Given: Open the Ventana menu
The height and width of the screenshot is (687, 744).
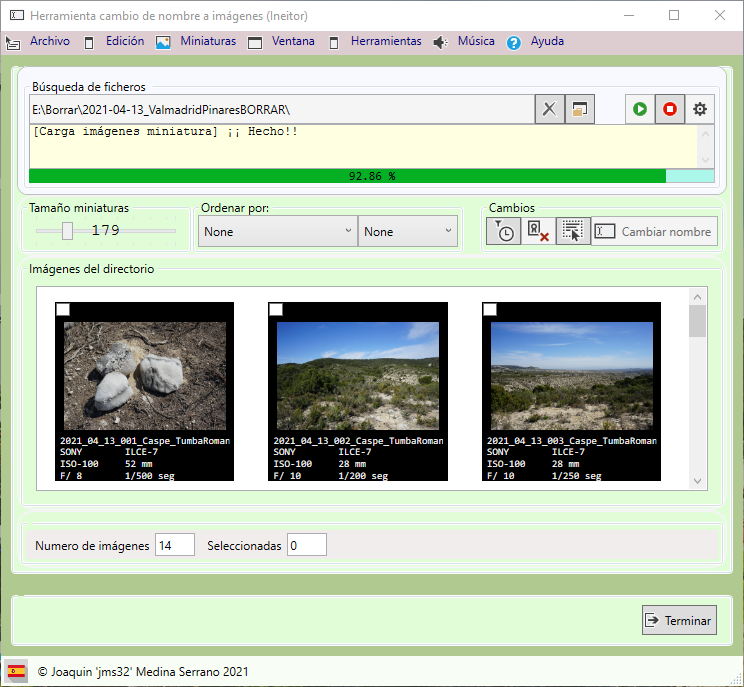Looking at the screenshot, I should [293, 41].
